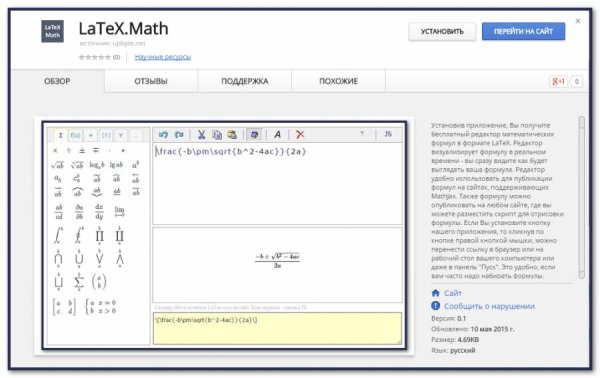Select the f(a) functions palette tab
The height and width of the screenshot is (378, 600).
[75, 135]
